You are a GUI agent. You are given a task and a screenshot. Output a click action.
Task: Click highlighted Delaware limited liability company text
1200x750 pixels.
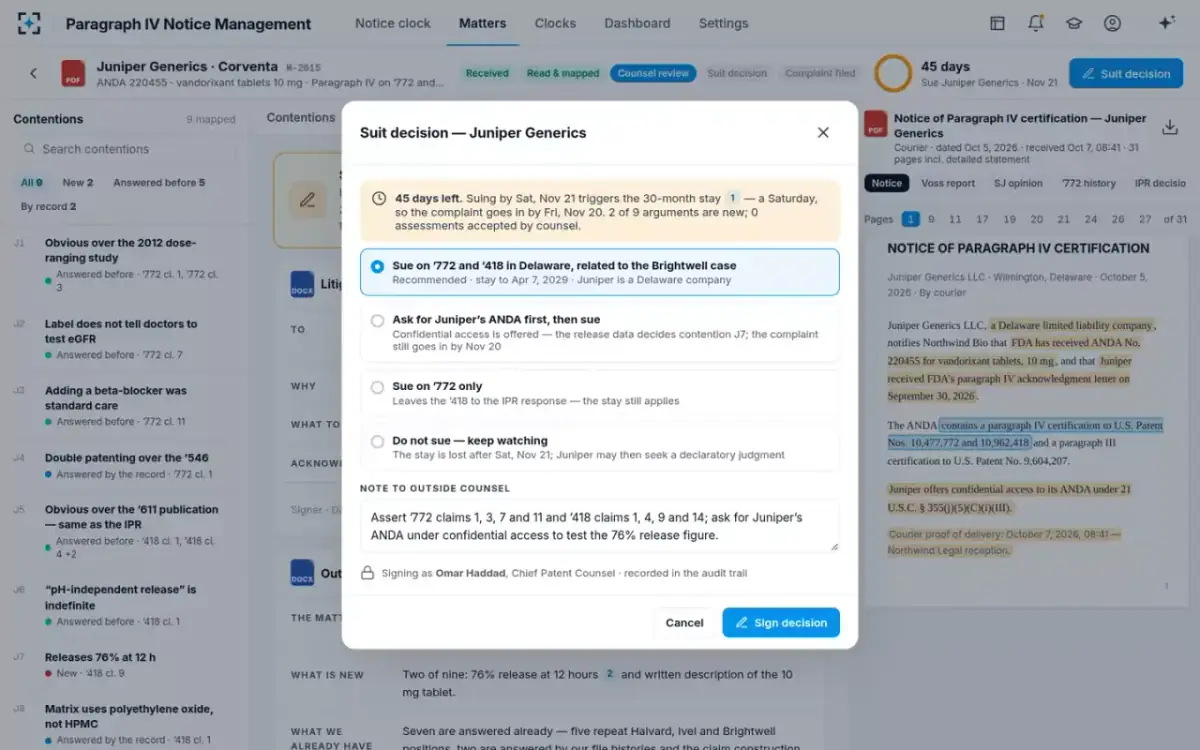(x=1072, y=325)
